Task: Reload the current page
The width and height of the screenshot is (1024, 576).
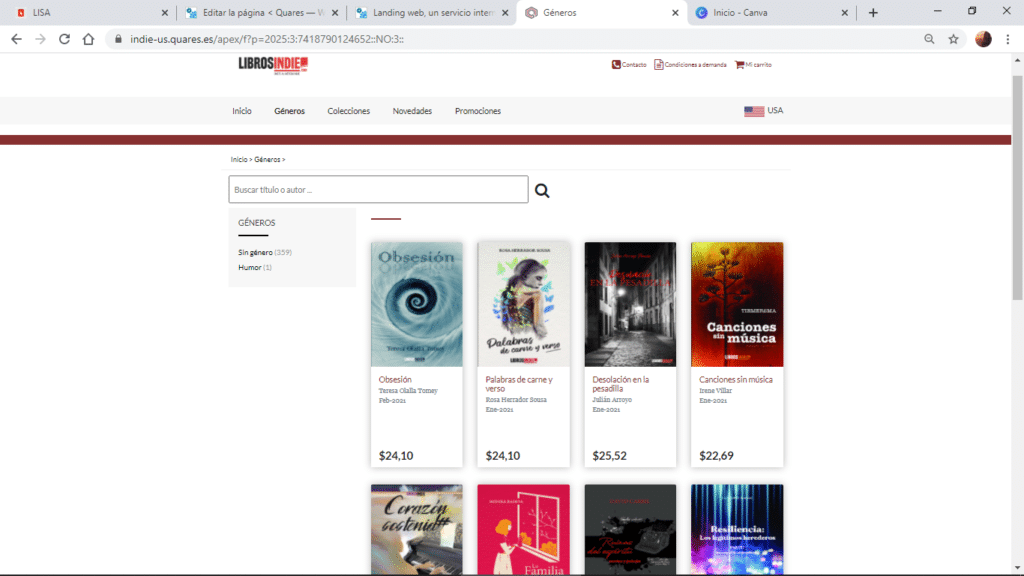Action: pos(64,39)
